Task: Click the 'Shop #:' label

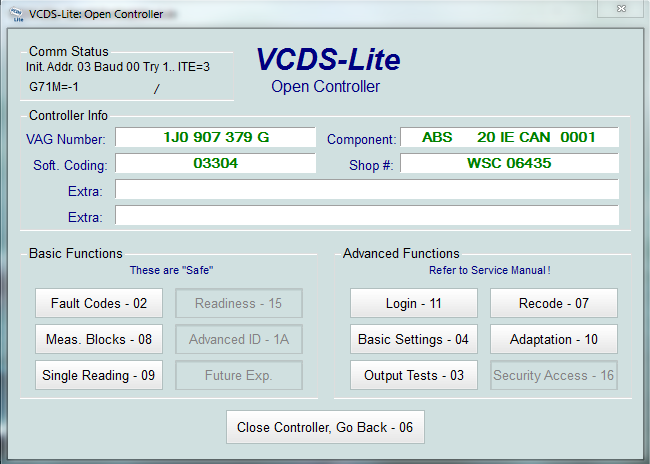Action: coord(371,165)
